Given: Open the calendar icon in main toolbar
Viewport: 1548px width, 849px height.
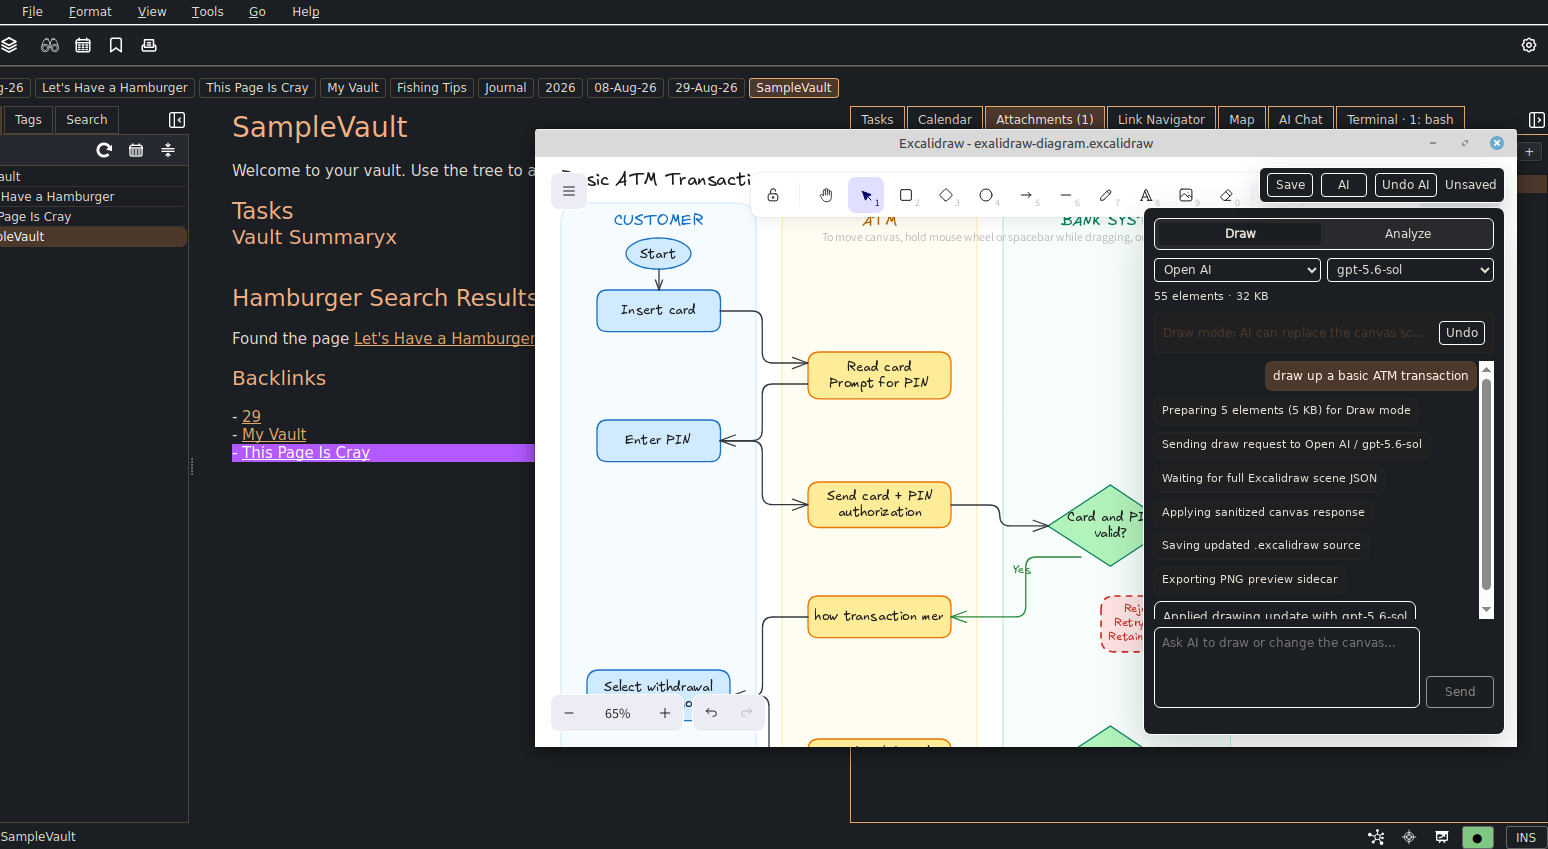Looking at the screenshot, I should (x=83, y=45).
